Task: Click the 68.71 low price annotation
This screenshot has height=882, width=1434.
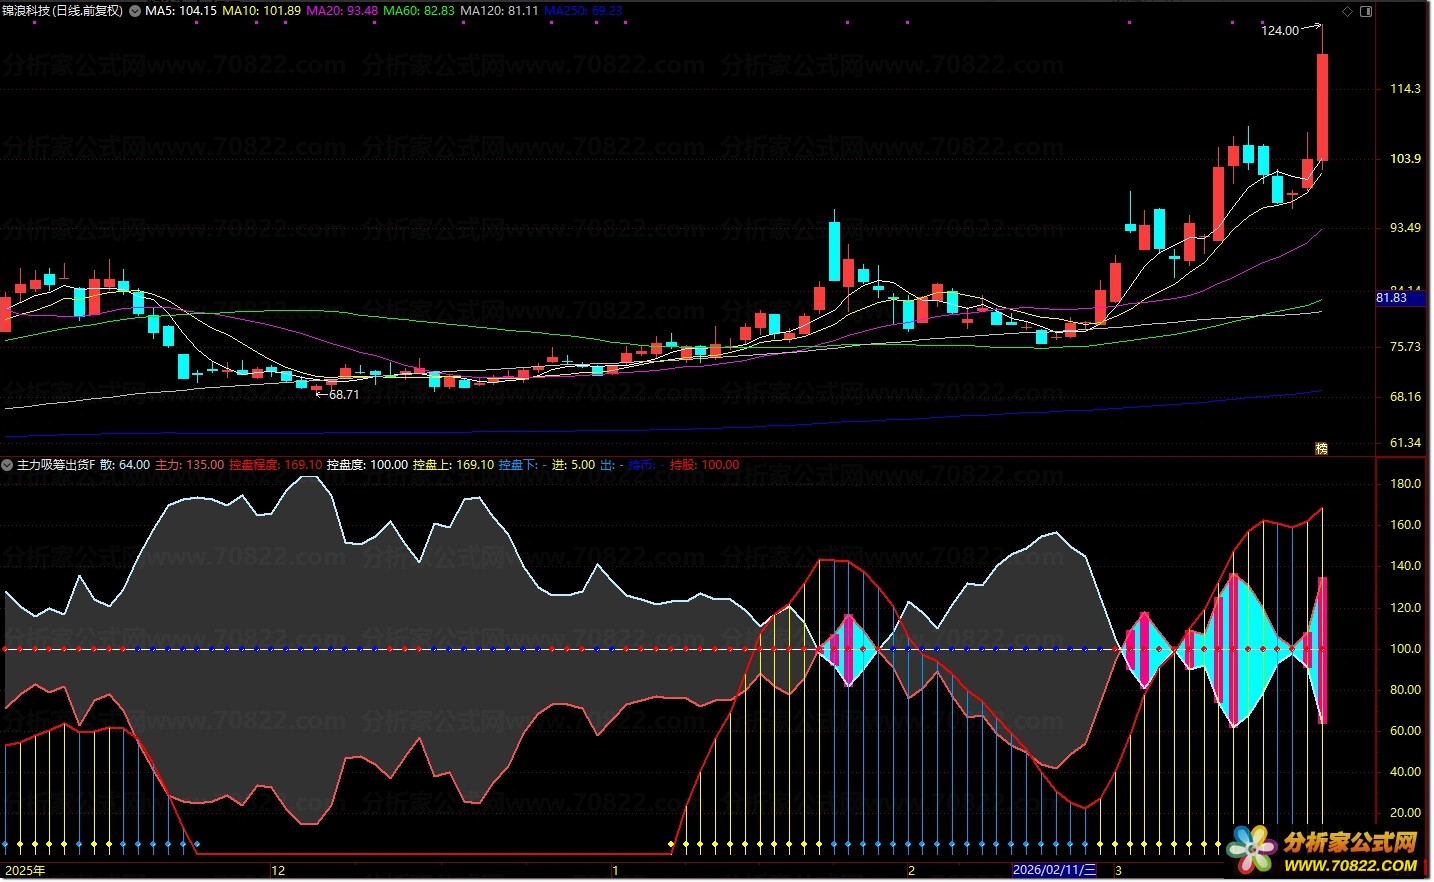Action: pos(344,395)
